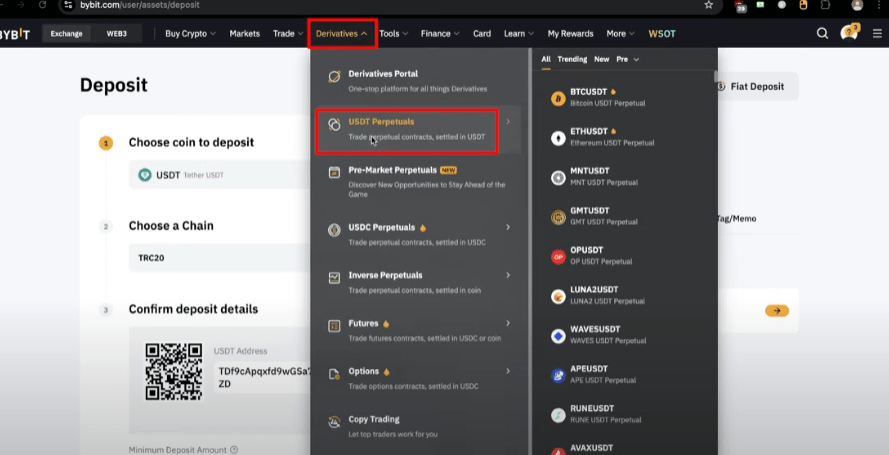This screenshot has width=889, height=455.
Task: Click the yellow arrow button
Action: pos(777,311)
